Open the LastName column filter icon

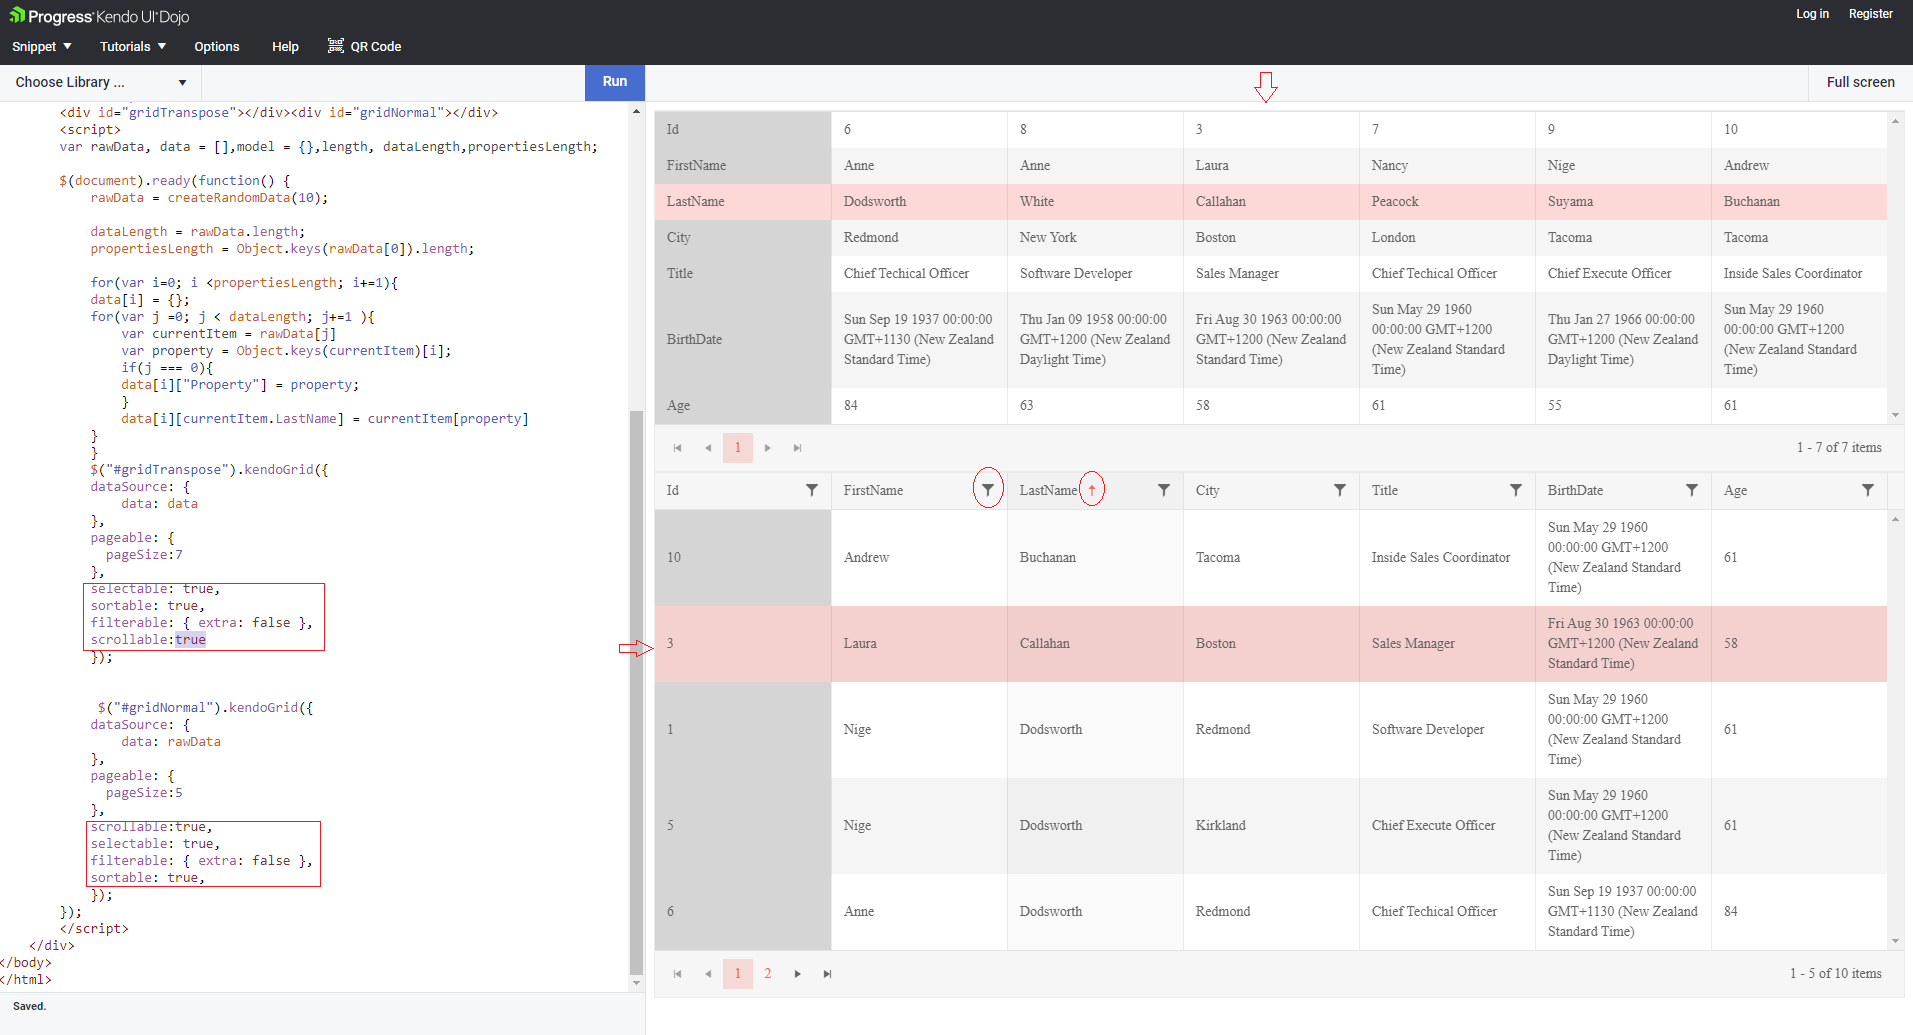1164,490
